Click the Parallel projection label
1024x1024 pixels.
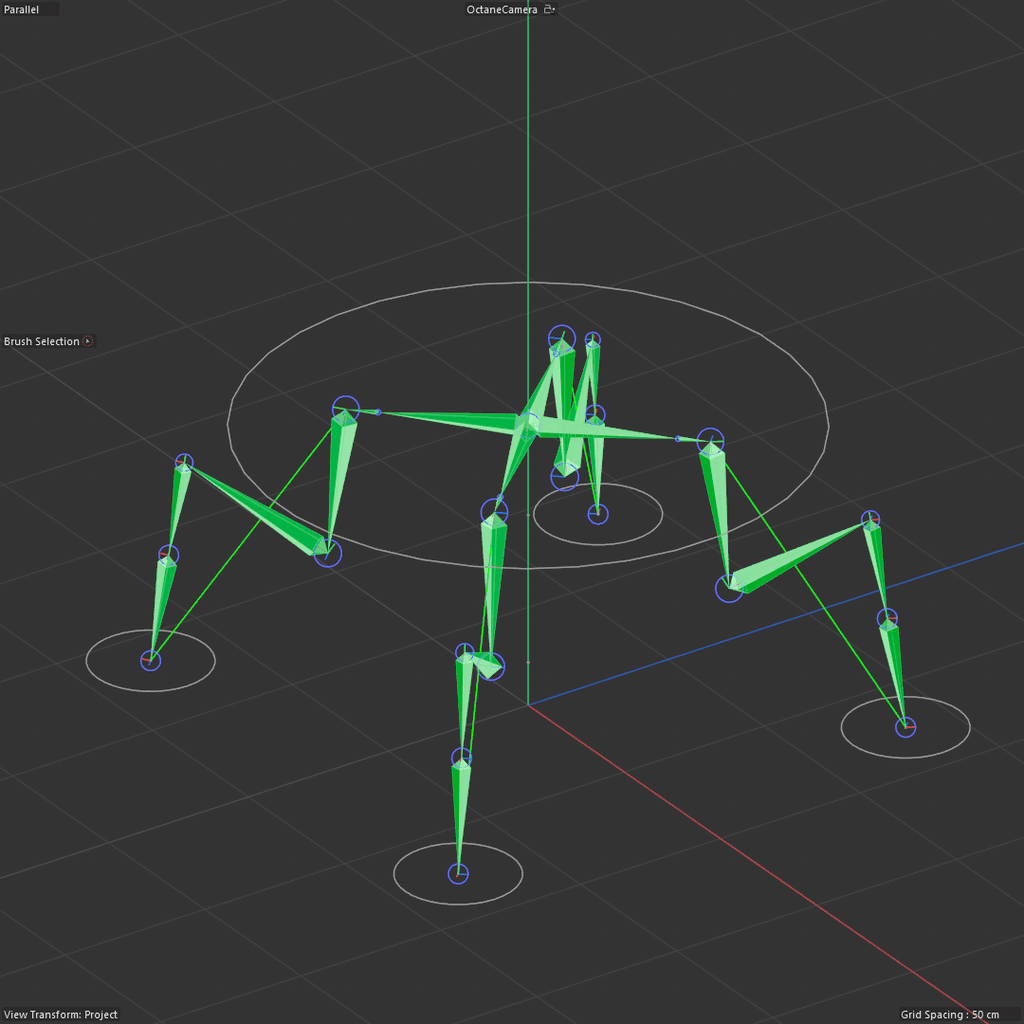22,10
